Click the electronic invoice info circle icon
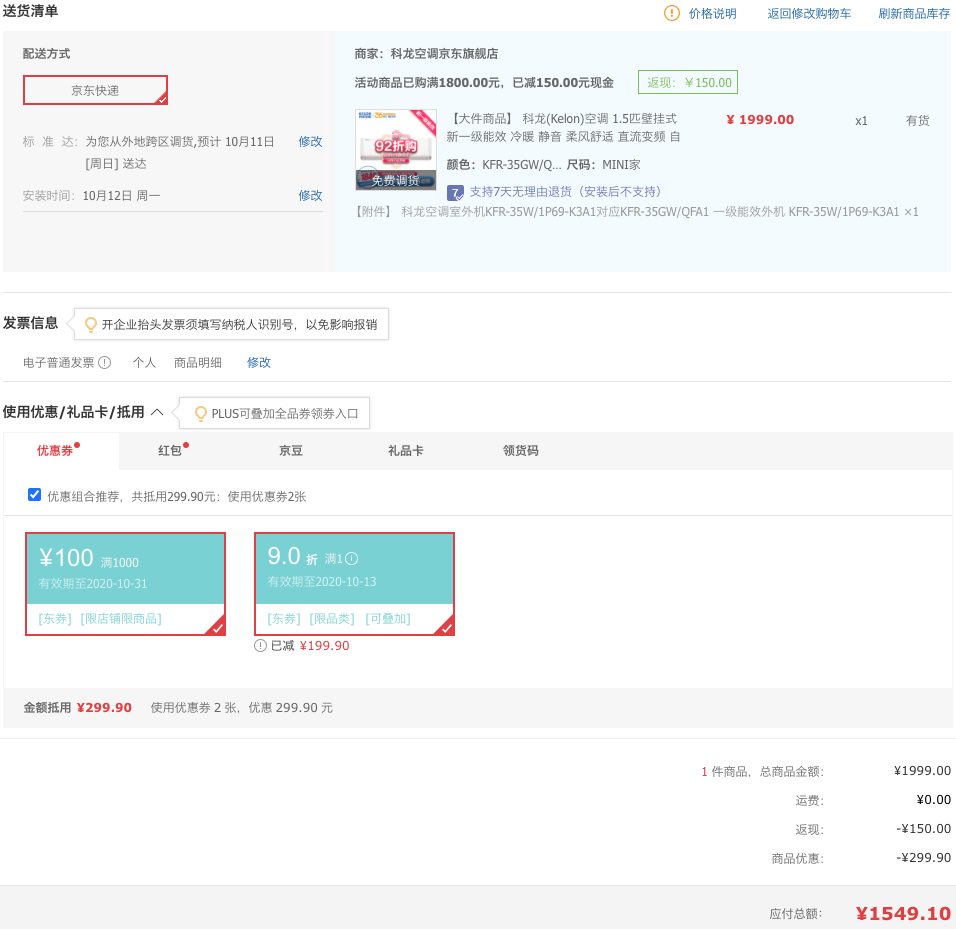The image size is (956, 929). (x=105, y=363)
